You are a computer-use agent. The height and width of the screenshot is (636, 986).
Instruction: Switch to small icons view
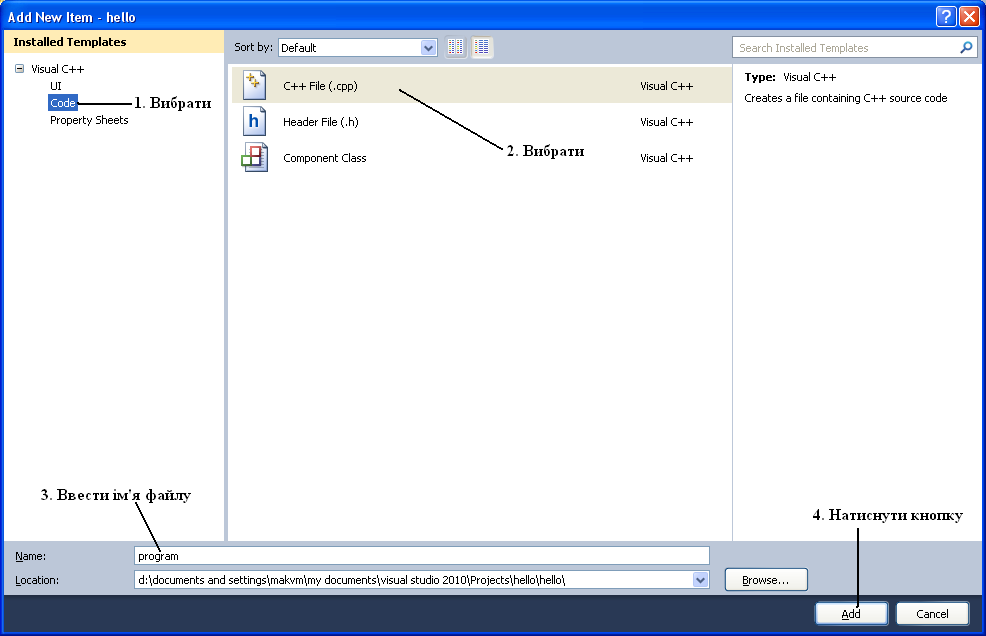[456, 47]
